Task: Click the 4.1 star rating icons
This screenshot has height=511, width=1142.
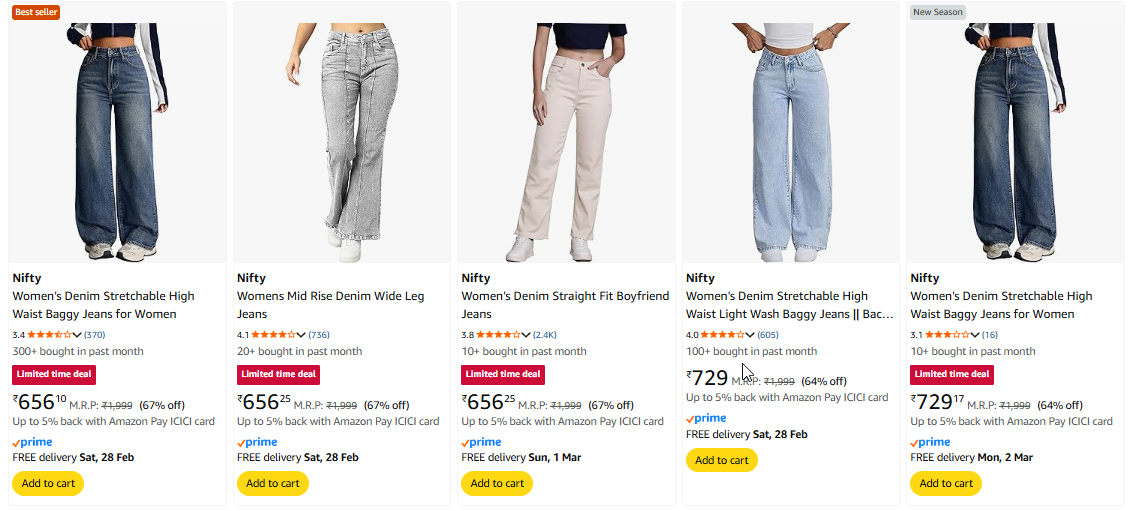Action: coord(273,334)
